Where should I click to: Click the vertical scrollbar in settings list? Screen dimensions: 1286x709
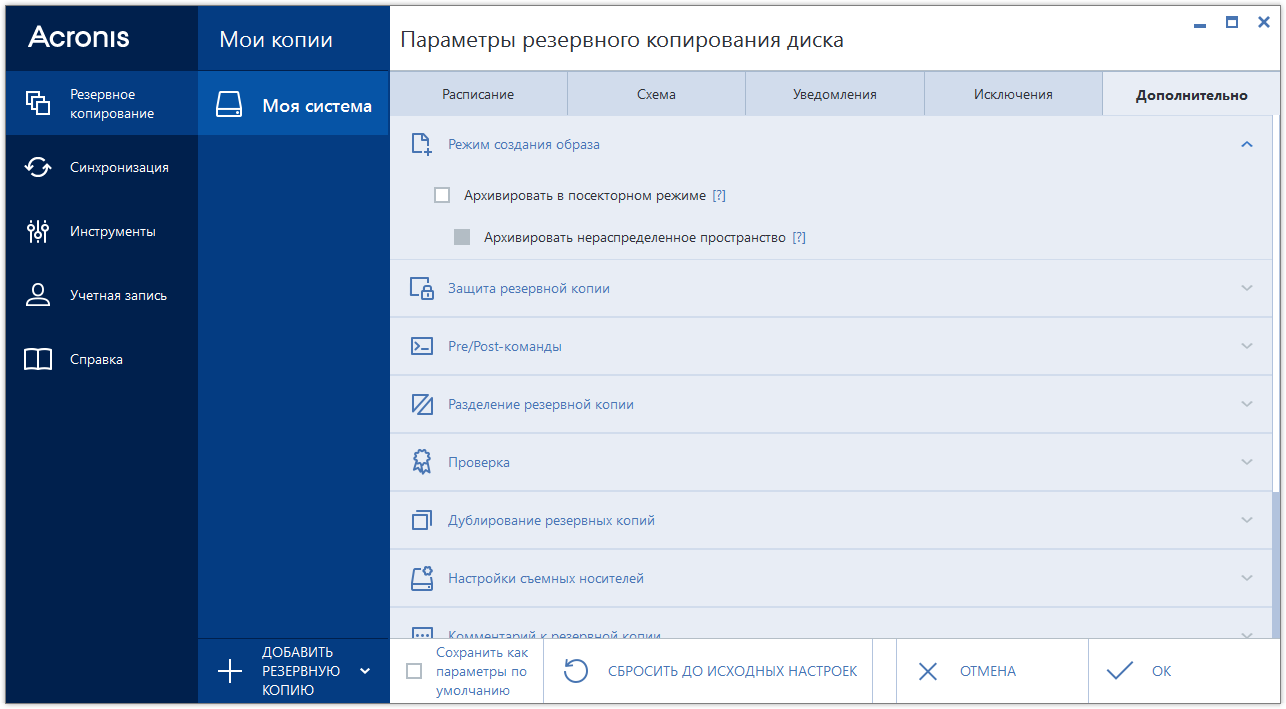click(x=1275, y=564)
